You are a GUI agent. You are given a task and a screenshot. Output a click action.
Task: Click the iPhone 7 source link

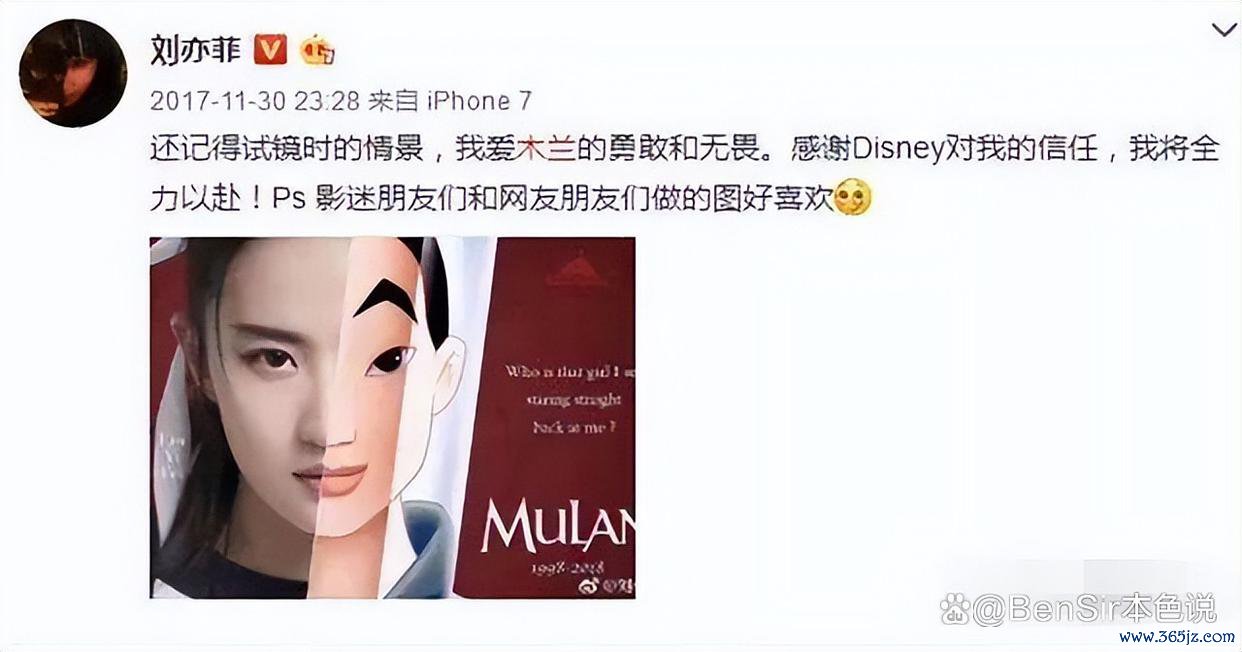coord(479,102)
